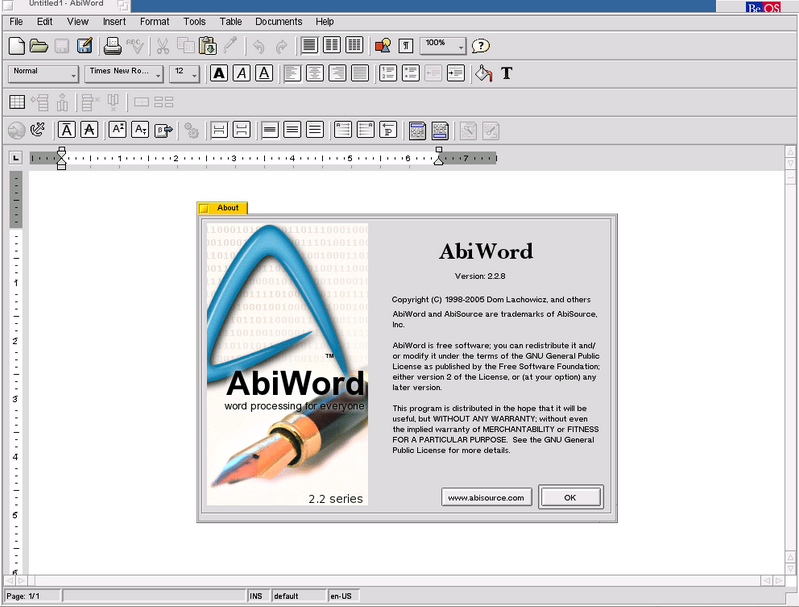The width and height of the screenshot is (799, 607).
Task: Click the www.abisource.com button
Action: click(x=485, y=497)
